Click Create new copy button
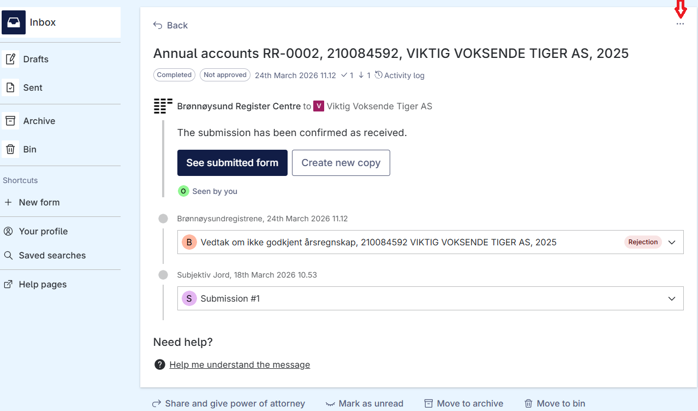The height and width of the screenshot is (411, 698). [x=341, y=163]
